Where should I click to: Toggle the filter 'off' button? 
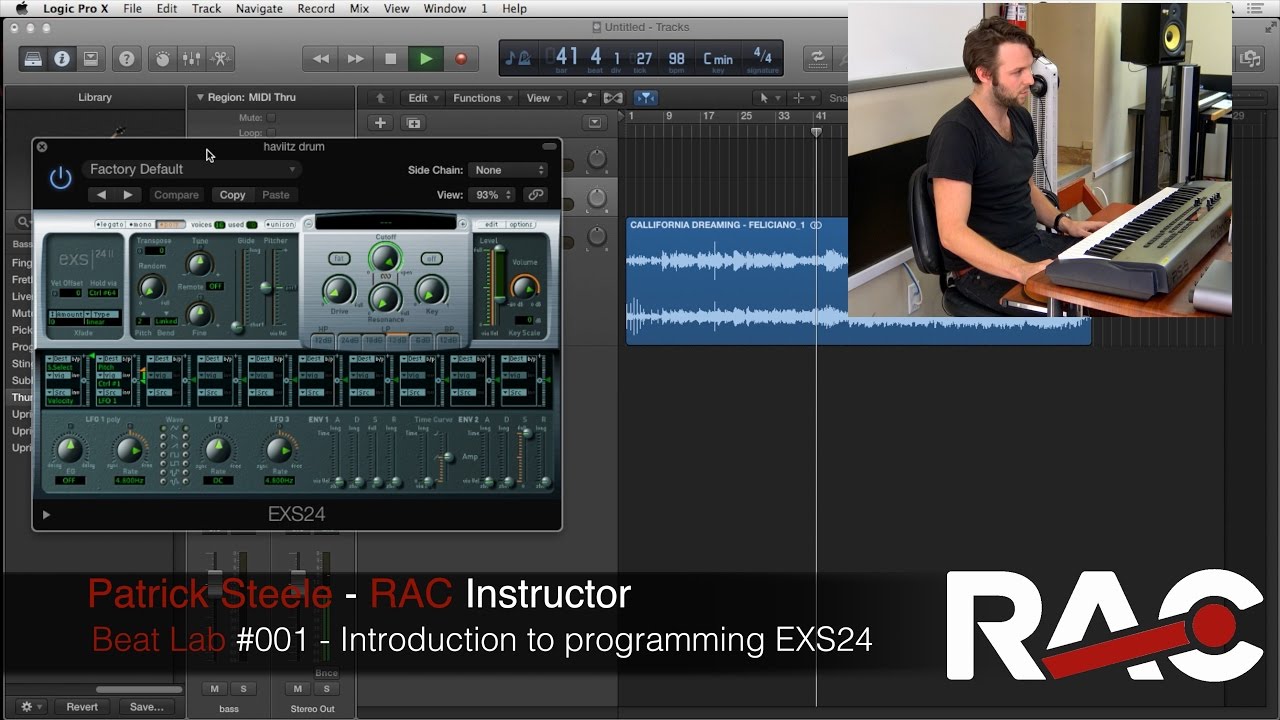431,258
